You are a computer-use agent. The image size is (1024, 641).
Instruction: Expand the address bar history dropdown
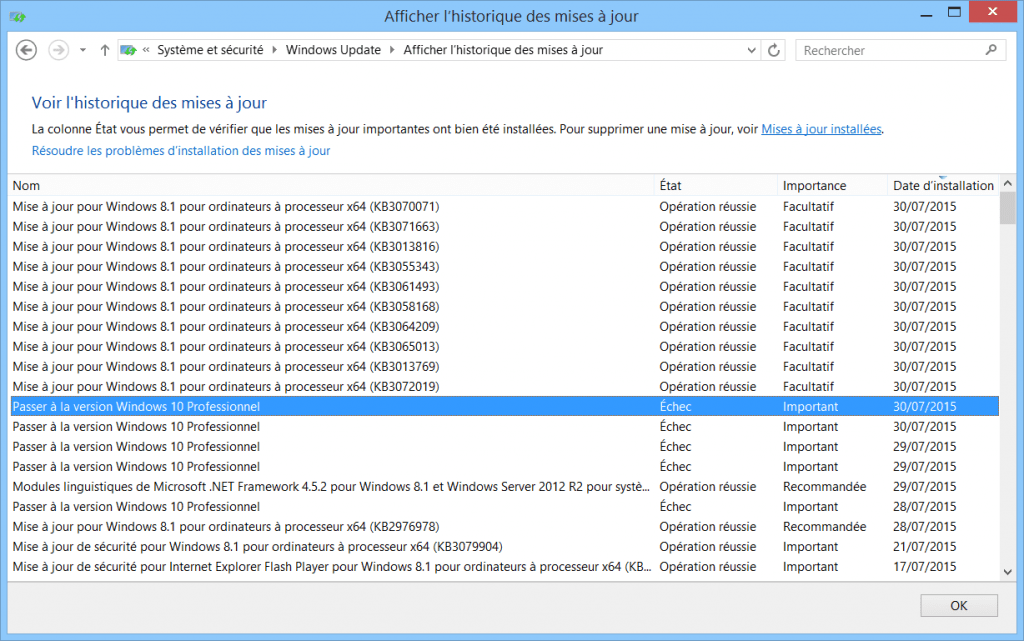coord(751,50)
